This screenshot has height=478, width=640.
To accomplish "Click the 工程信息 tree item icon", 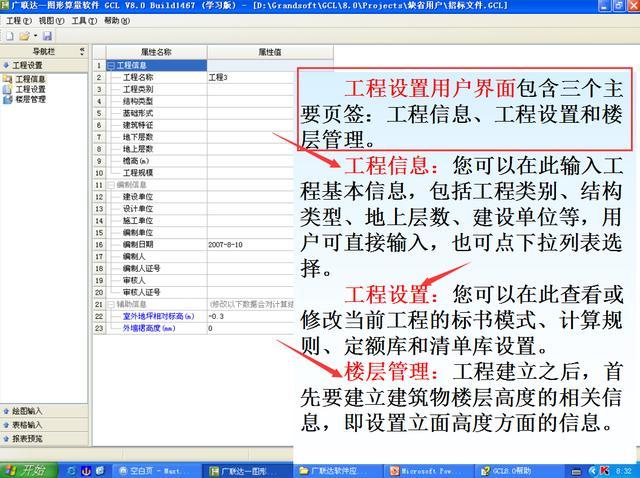I will [x=8, y=79].
